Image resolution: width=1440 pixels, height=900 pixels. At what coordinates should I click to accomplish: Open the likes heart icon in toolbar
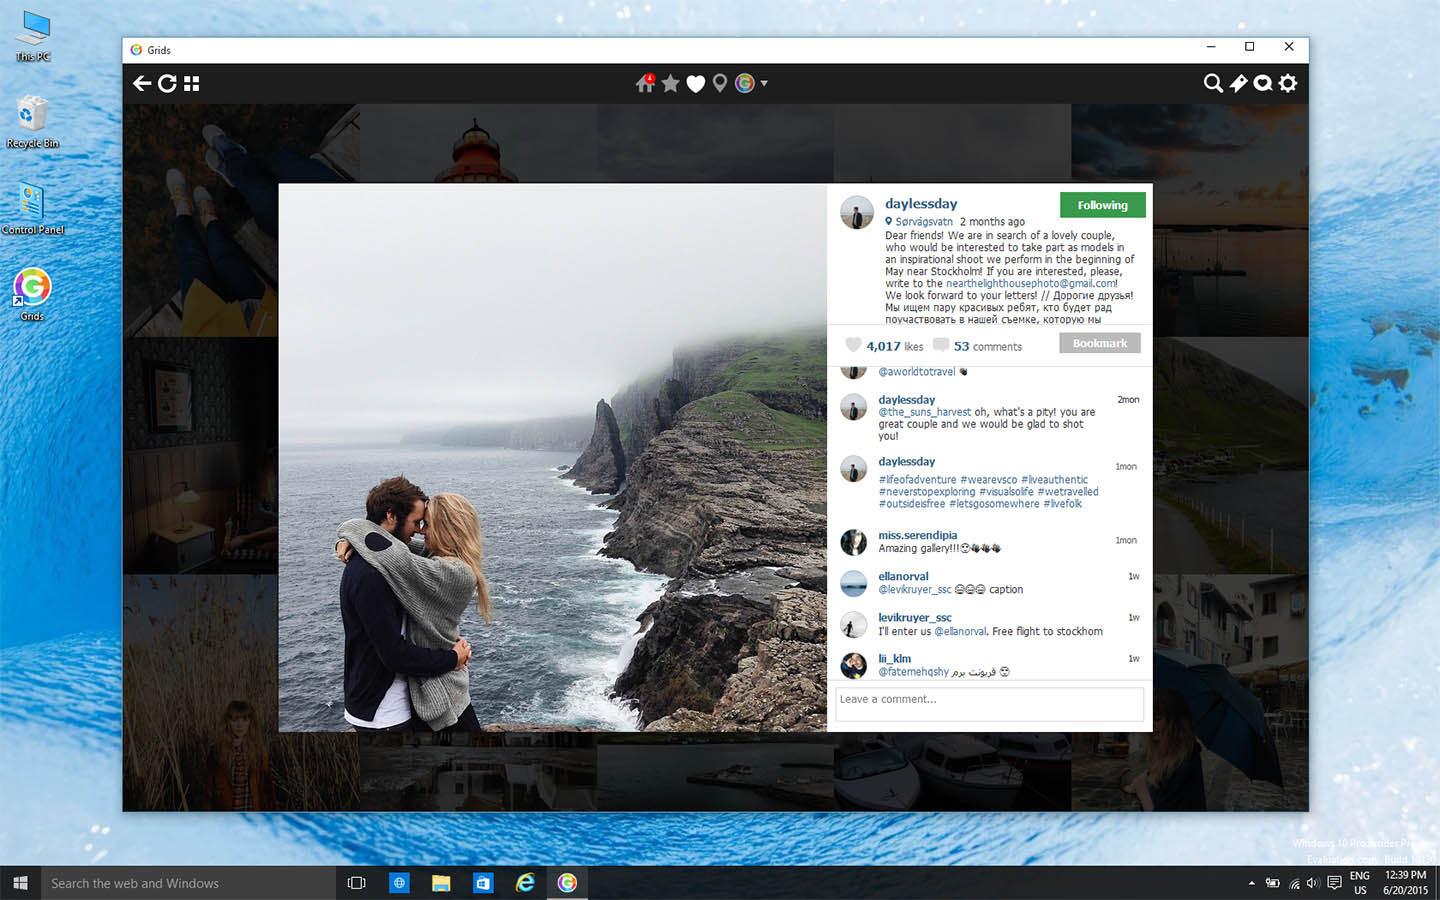tap(696, 84)
